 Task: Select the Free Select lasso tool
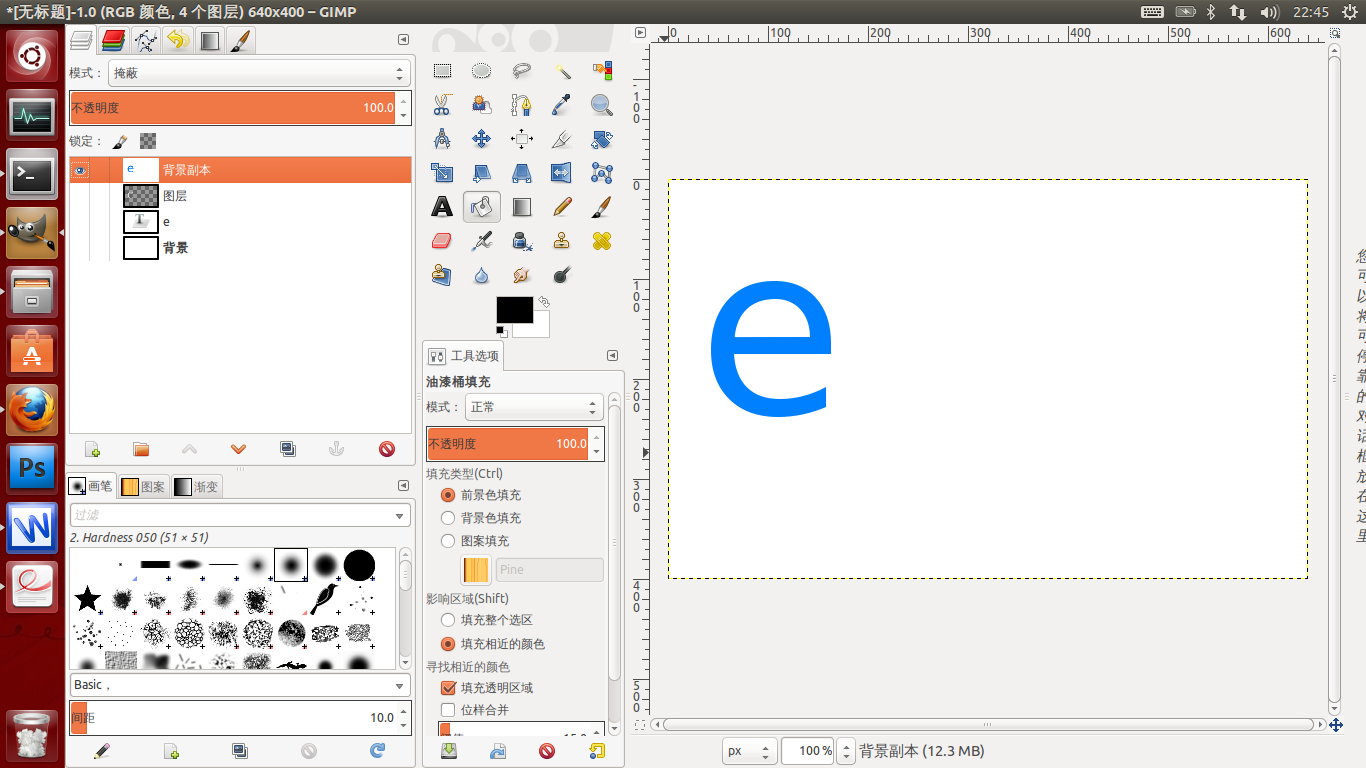(x=522, y=71)
